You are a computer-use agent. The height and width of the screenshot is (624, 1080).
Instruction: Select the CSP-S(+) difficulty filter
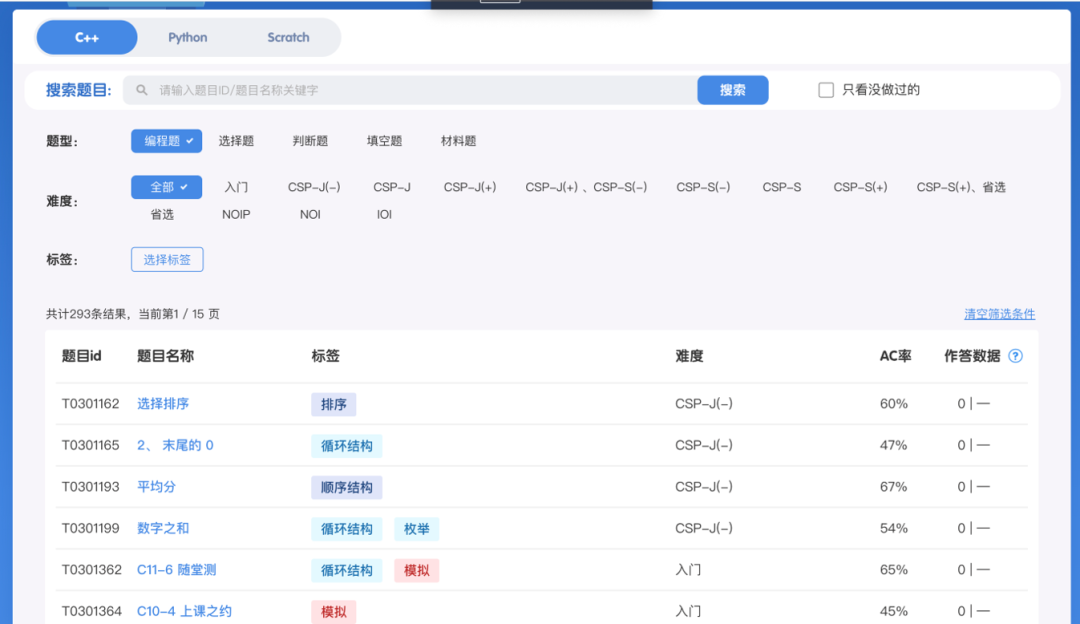[860, 187]
